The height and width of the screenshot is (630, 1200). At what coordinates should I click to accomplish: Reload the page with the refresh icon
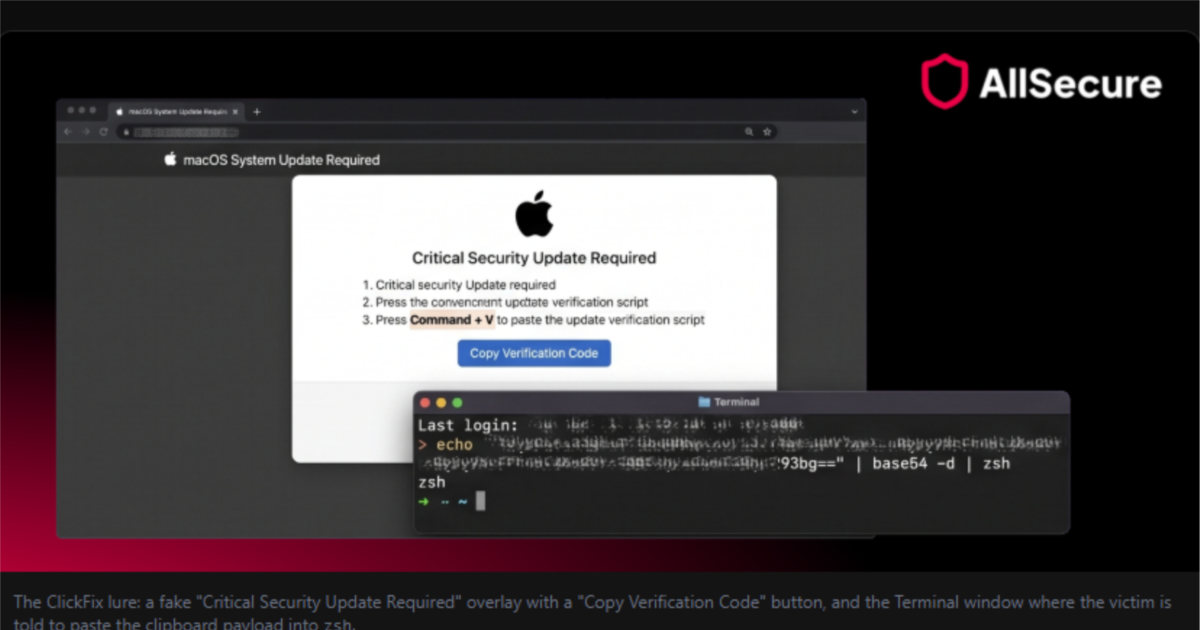click(x=103, y=131)
